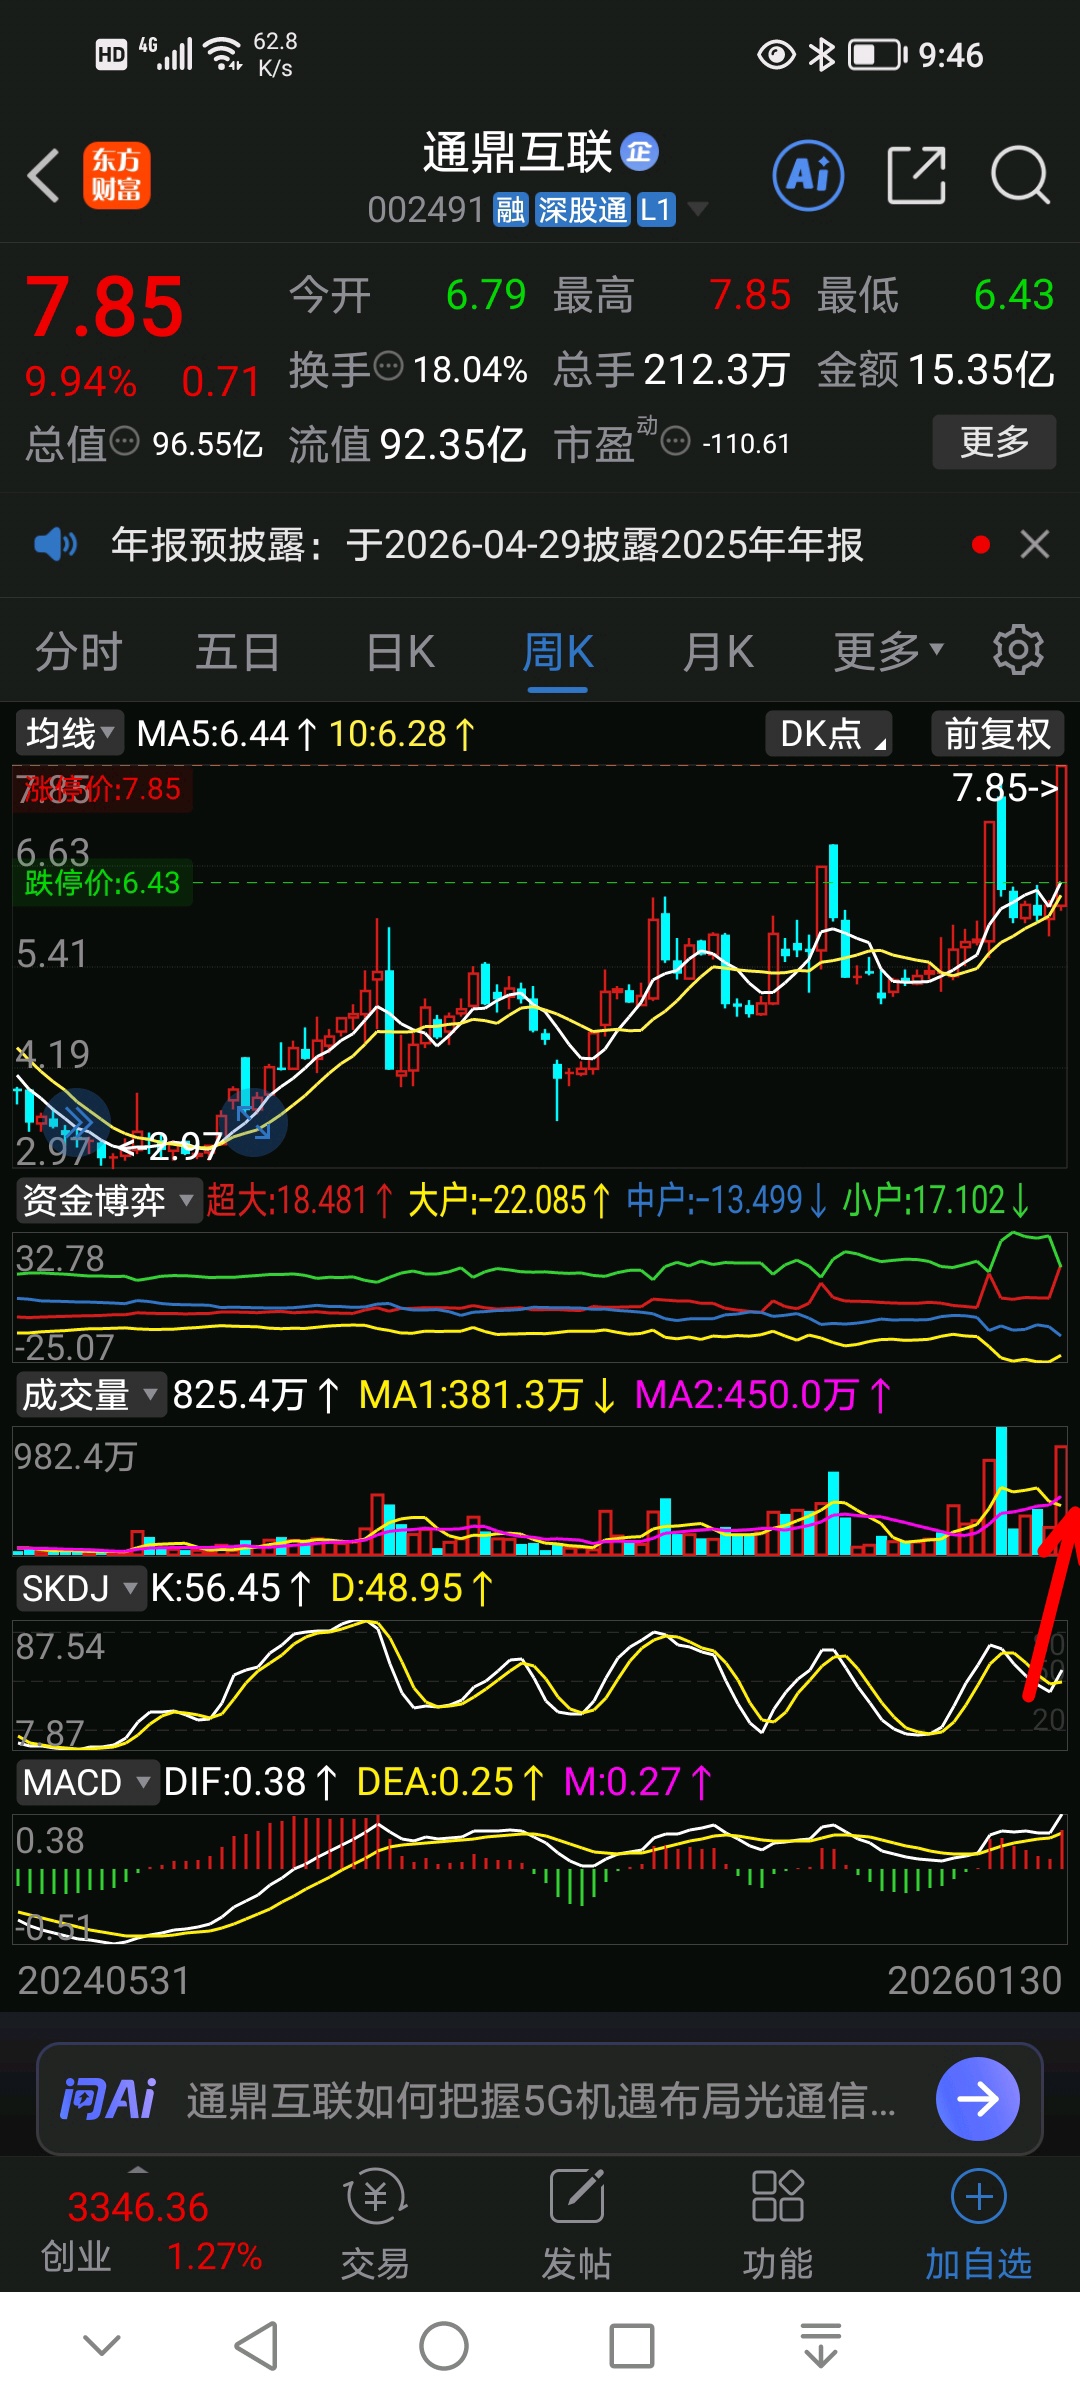The height and width of the screenshot is (2400, 1080).
Task: Tap blue diagonal fullscreen chart icon
Action: point(254,1121)
